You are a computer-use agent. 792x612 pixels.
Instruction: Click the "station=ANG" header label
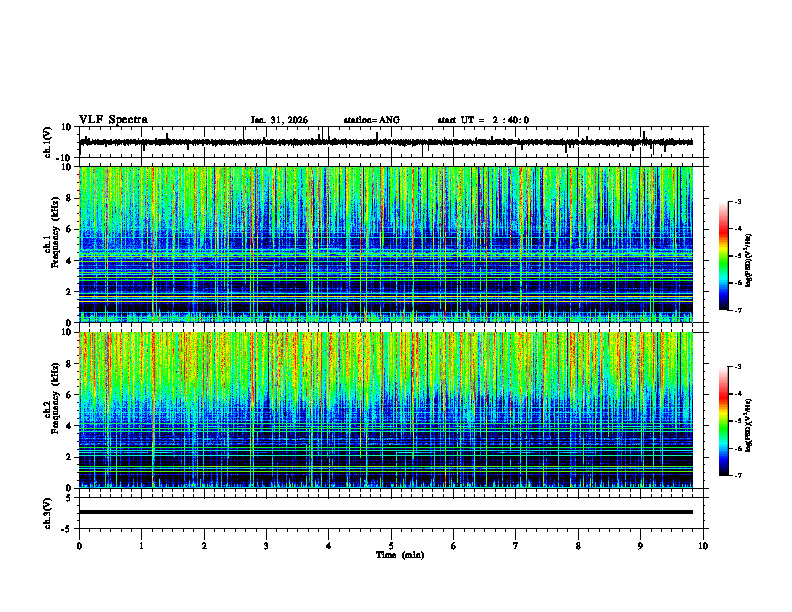[x=372, y=120]
